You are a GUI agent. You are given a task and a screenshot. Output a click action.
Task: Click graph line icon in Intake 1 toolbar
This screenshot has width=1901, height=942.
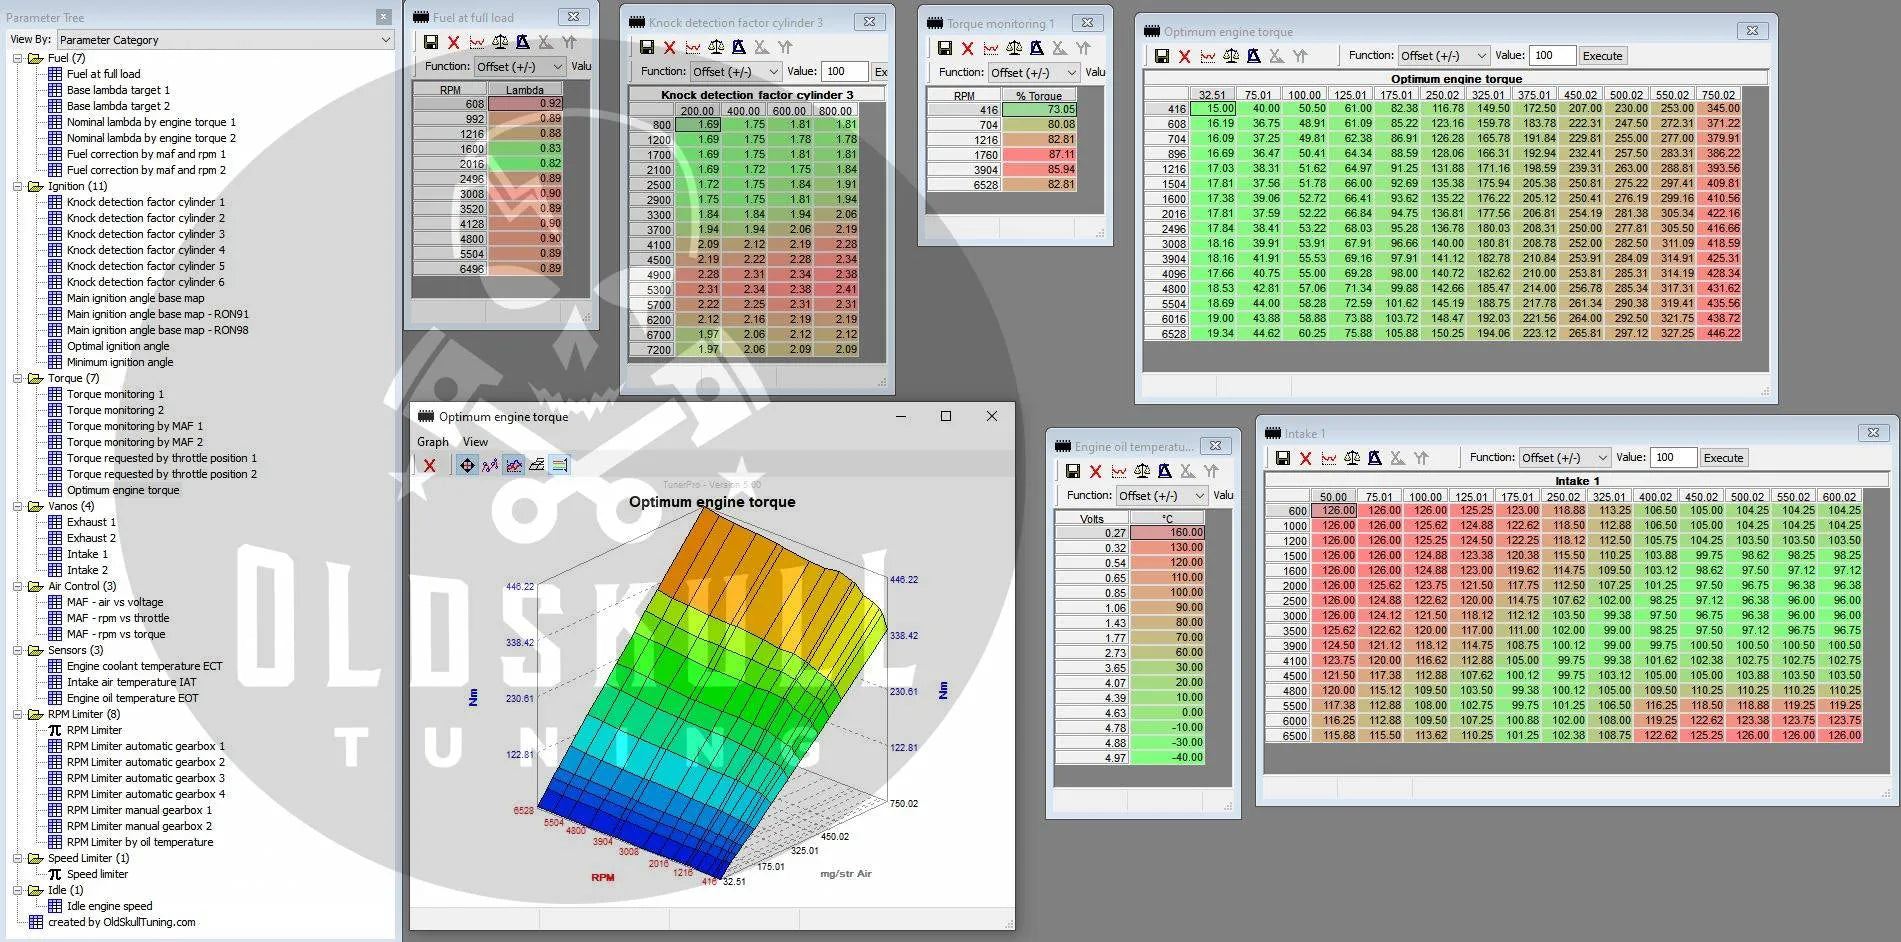(1328, 458)
